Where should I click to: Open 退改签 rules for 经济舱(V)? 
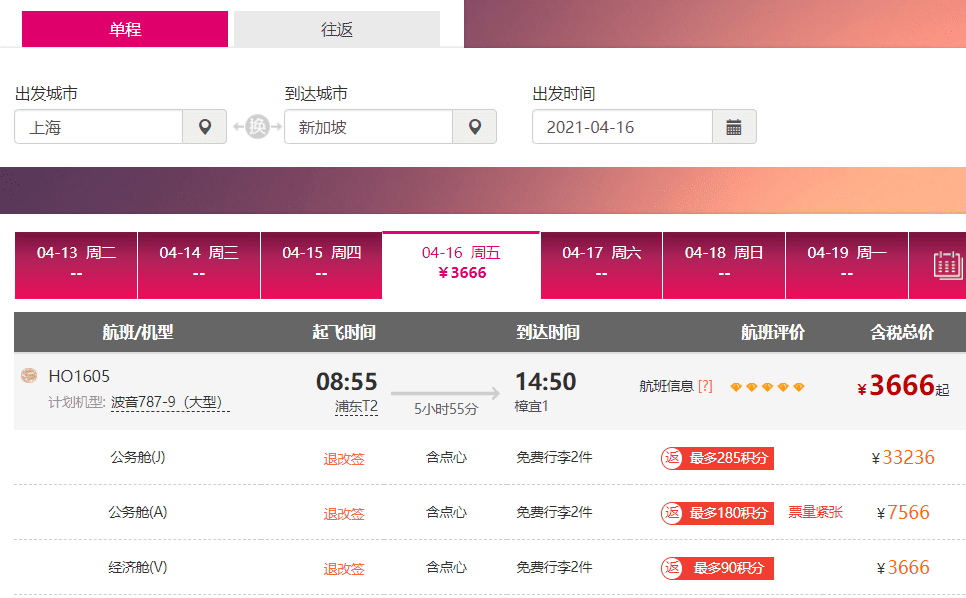coord(343,569)
